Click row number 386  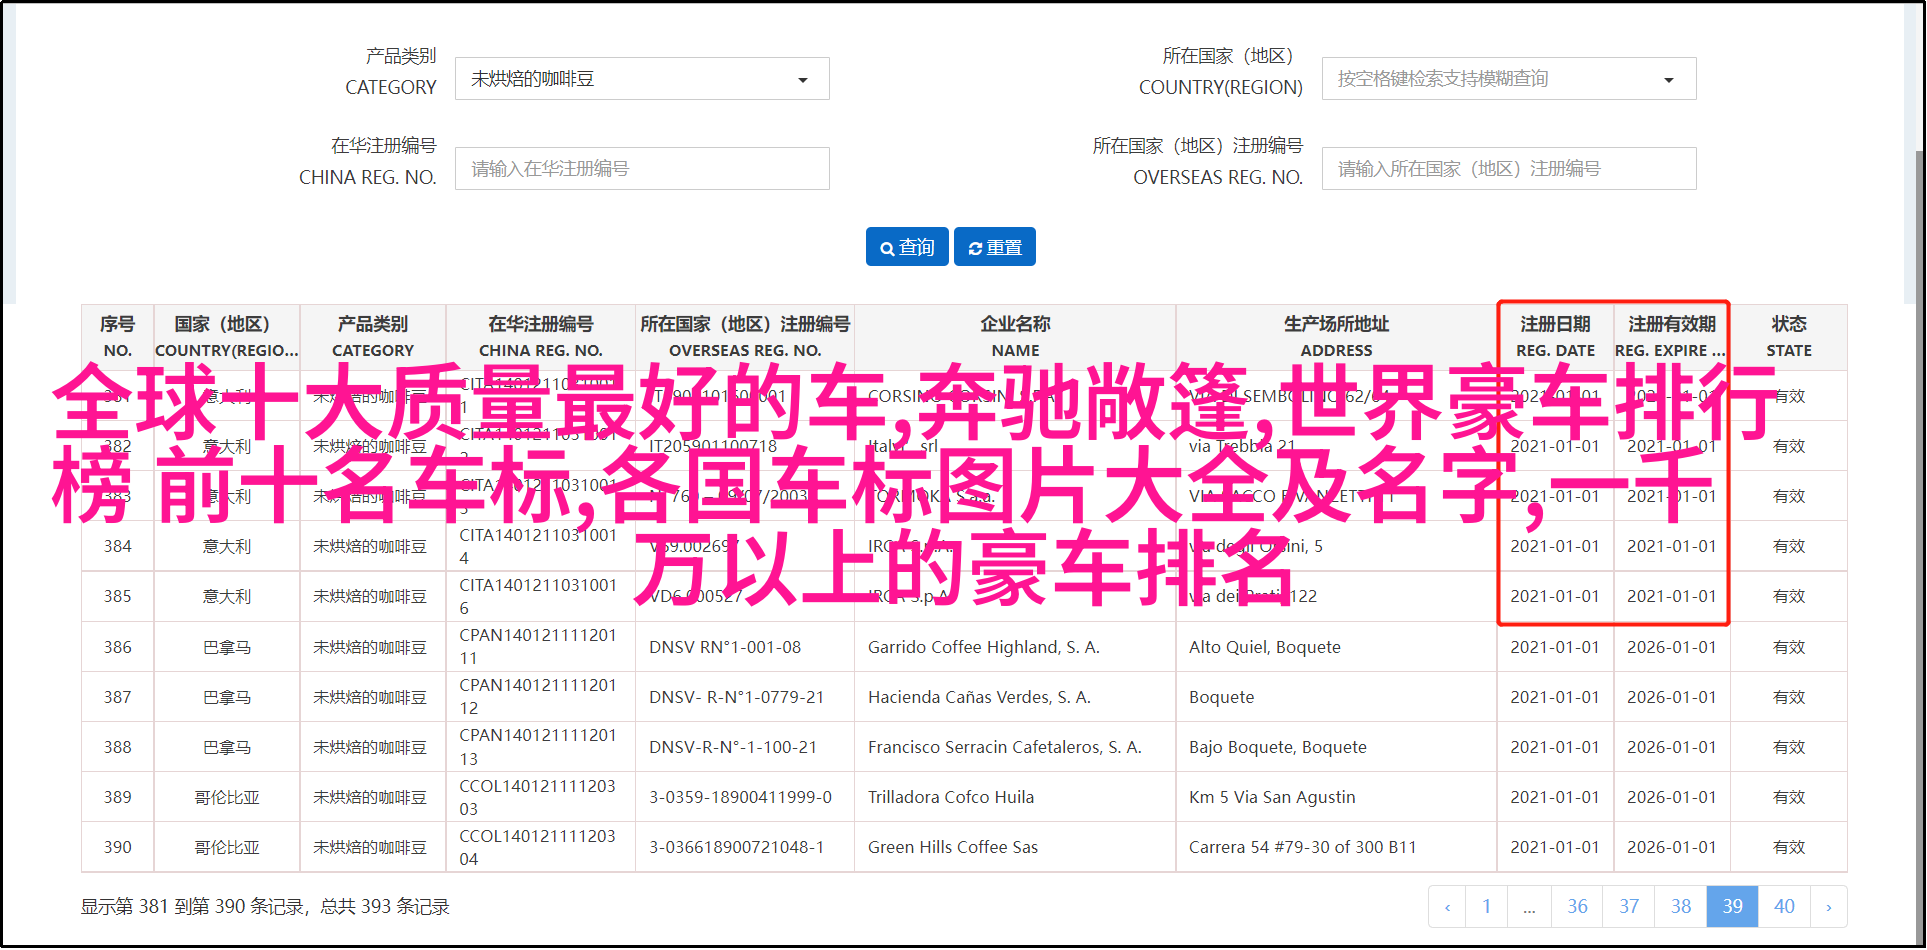118,647
